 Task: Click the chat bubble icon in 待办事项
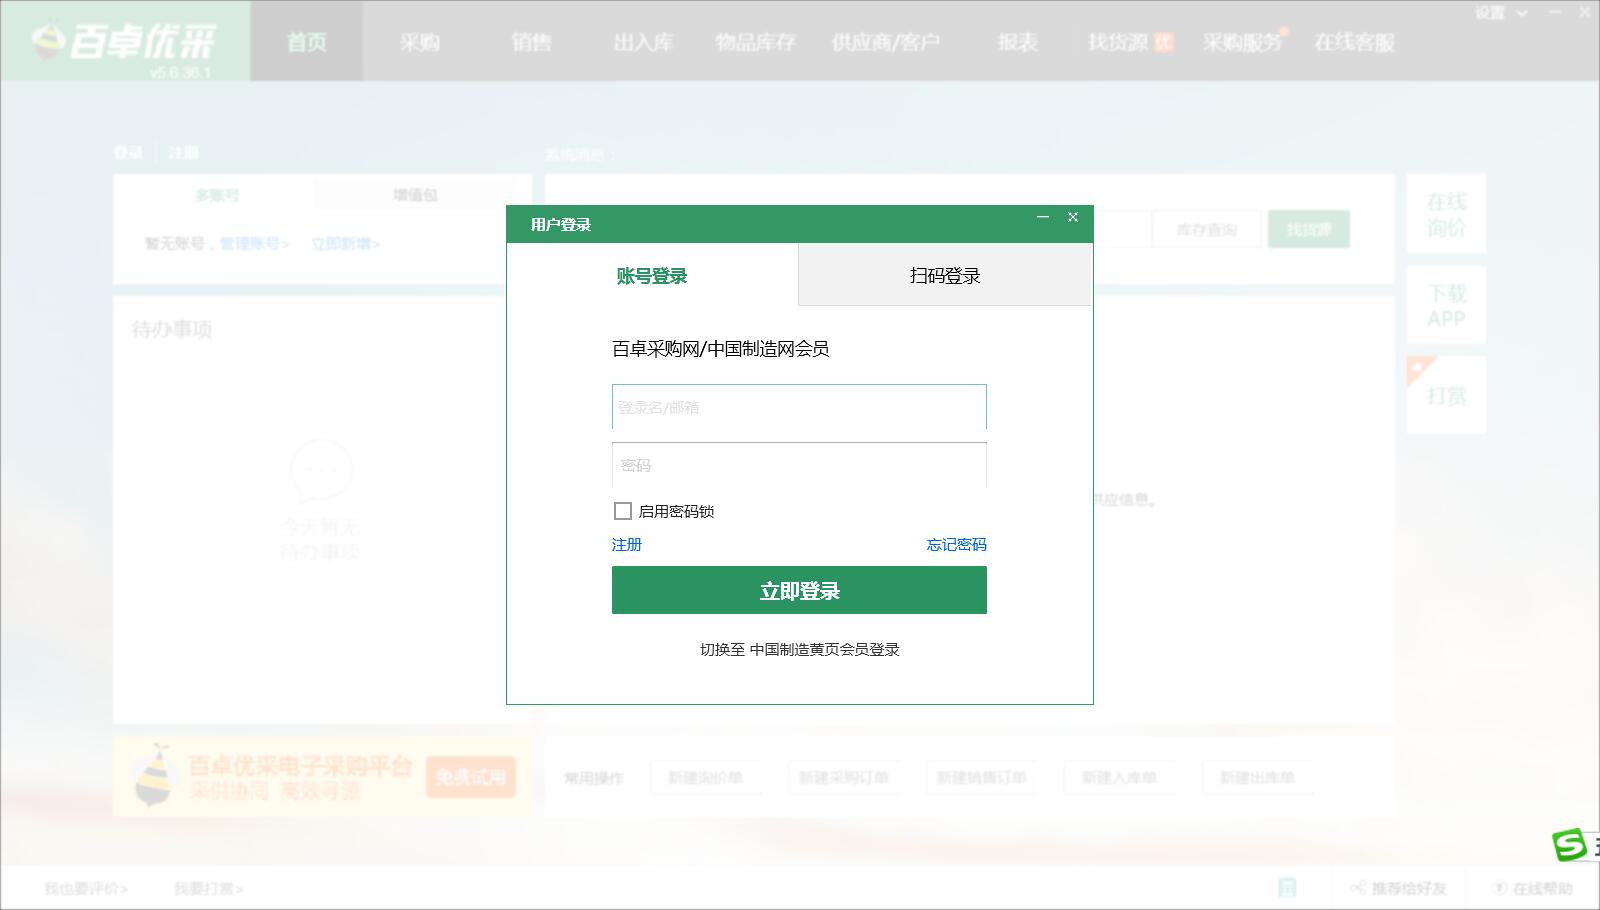(321, 470)
